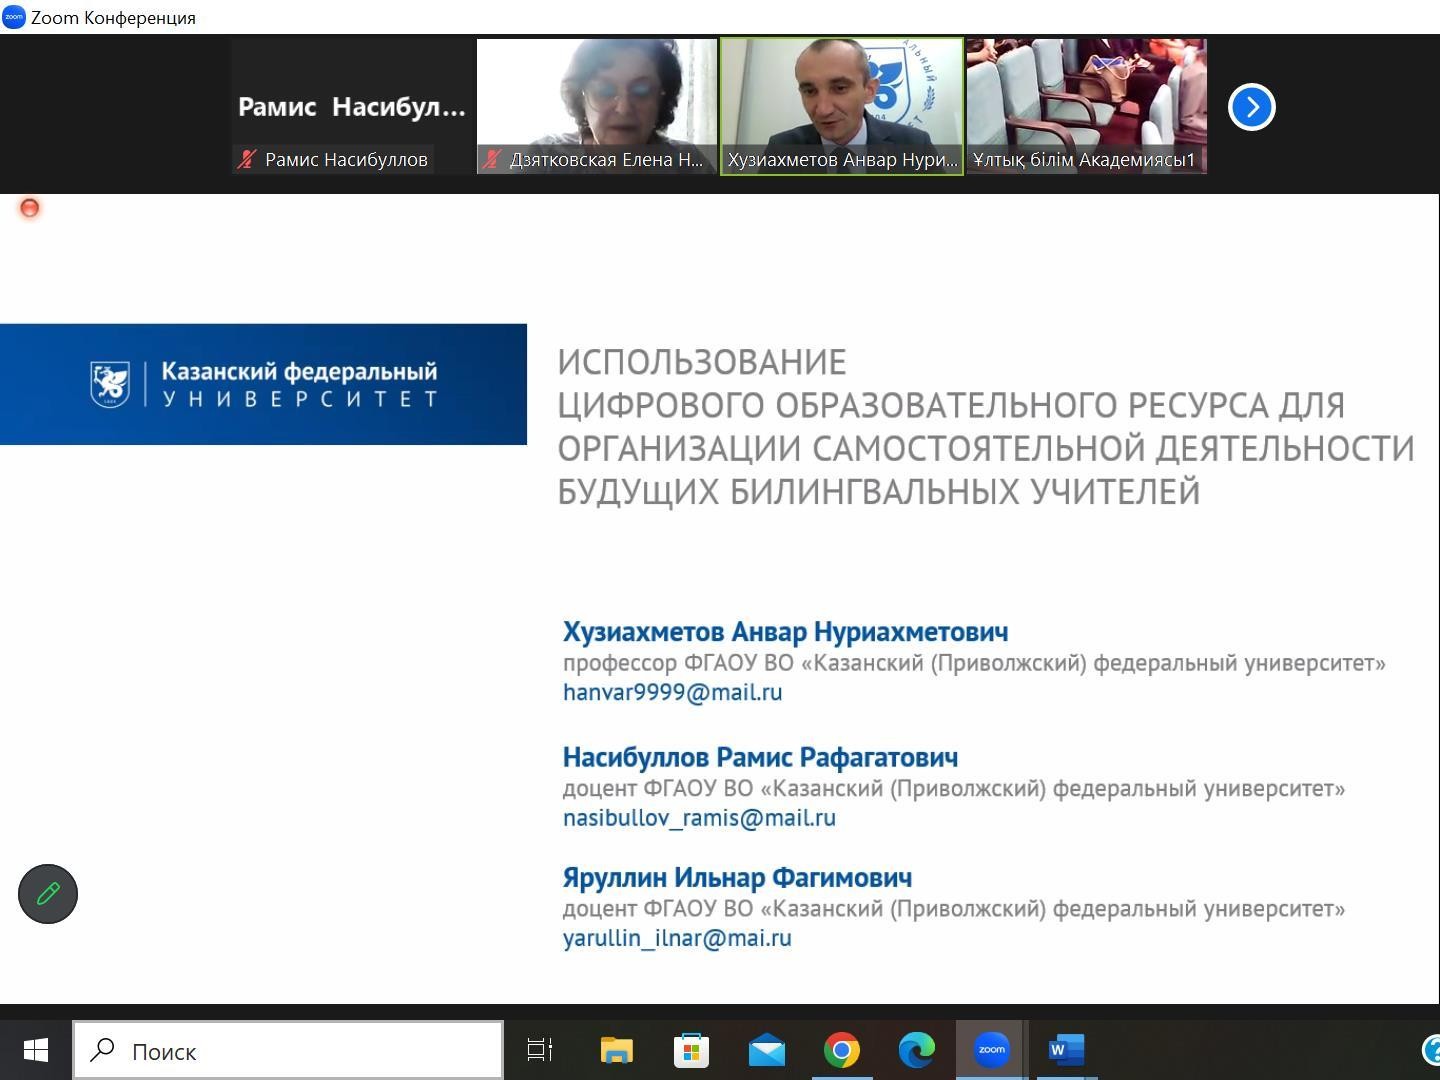Launch Google Chrome from the taskbar
The image size is (1440, 1080).
click(x=843, y=1050)
